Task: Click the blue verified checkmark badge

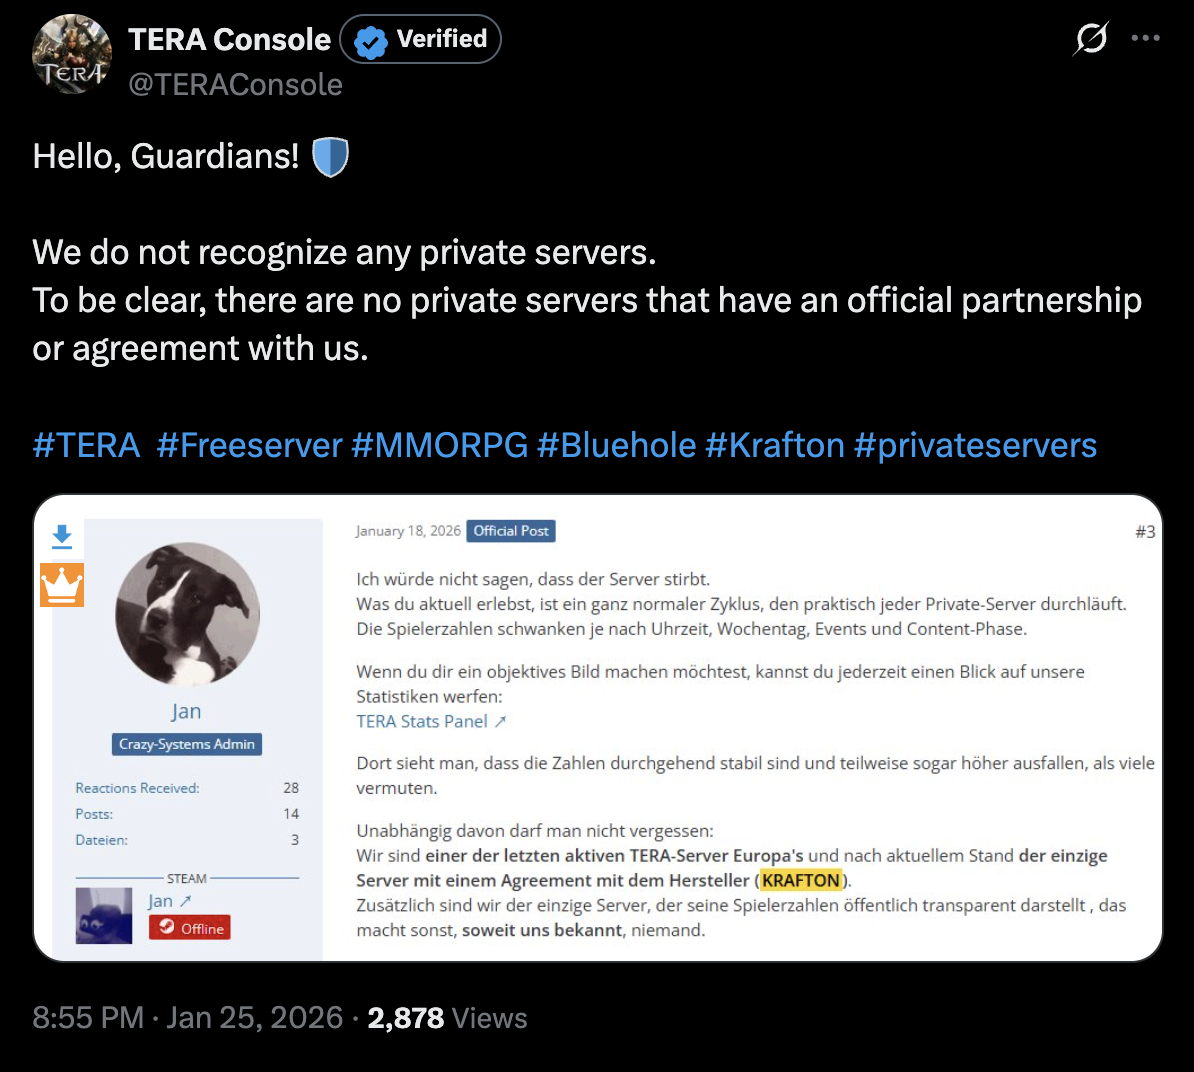Action: point(371,41)
